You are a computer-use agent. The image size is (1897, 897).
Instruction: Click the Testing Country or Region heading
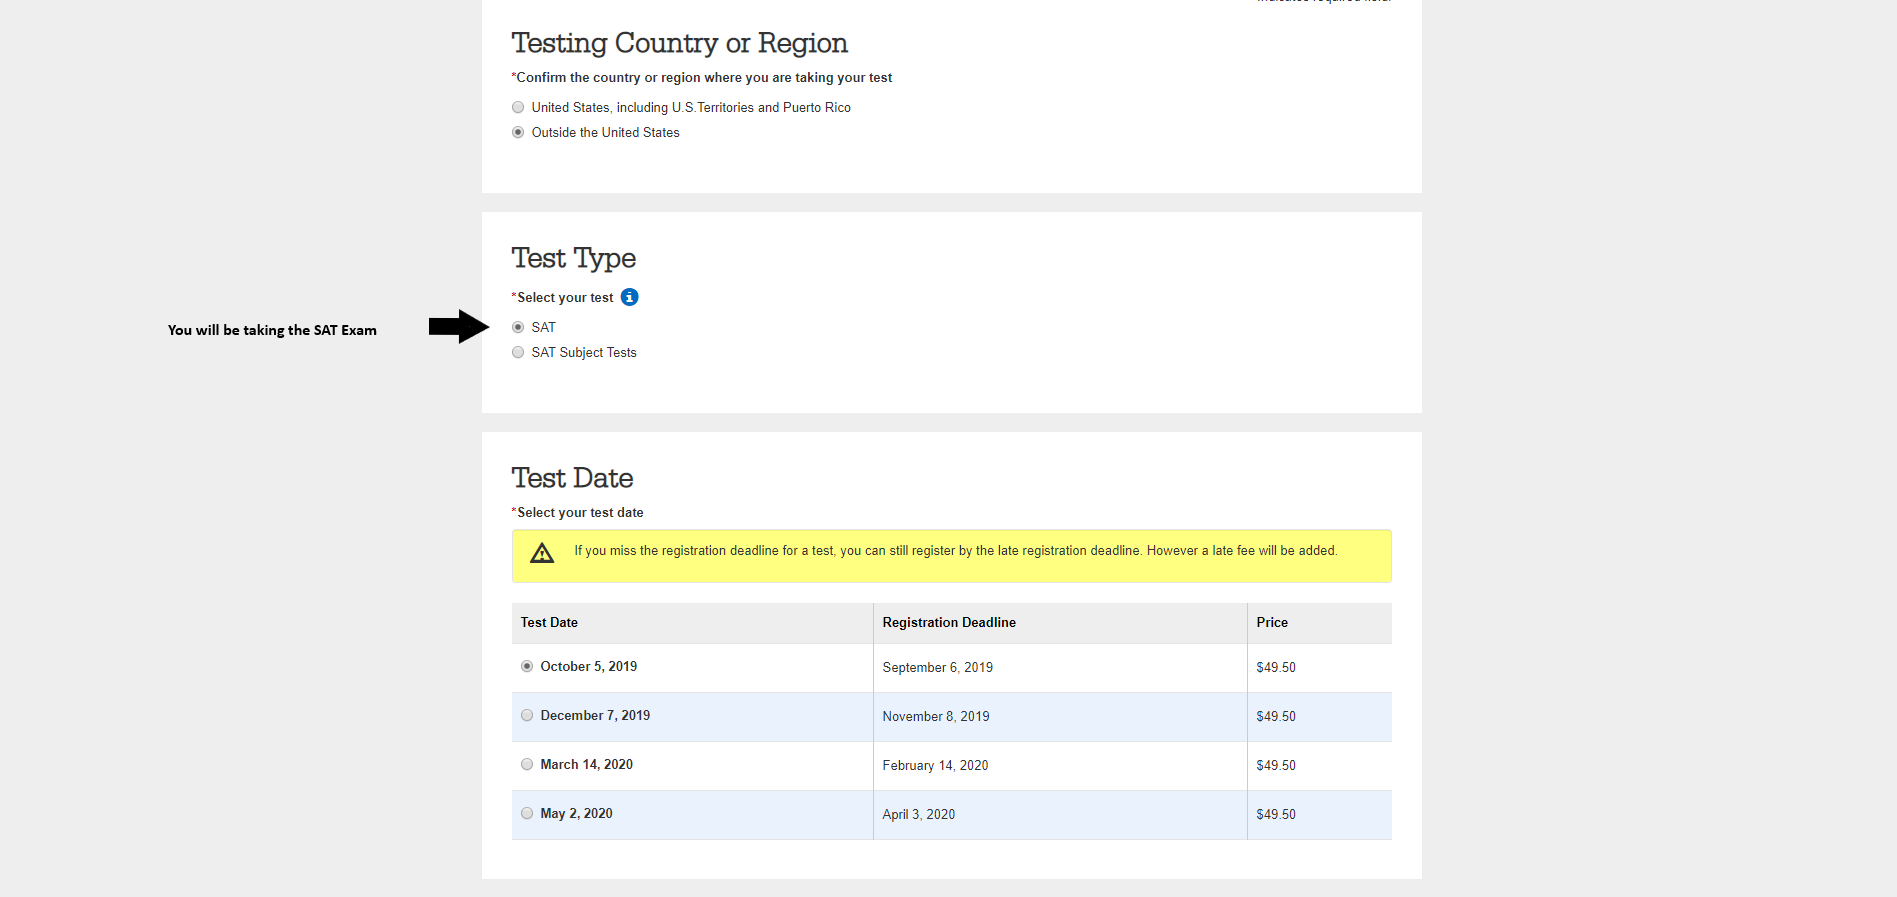pos(679,43)
